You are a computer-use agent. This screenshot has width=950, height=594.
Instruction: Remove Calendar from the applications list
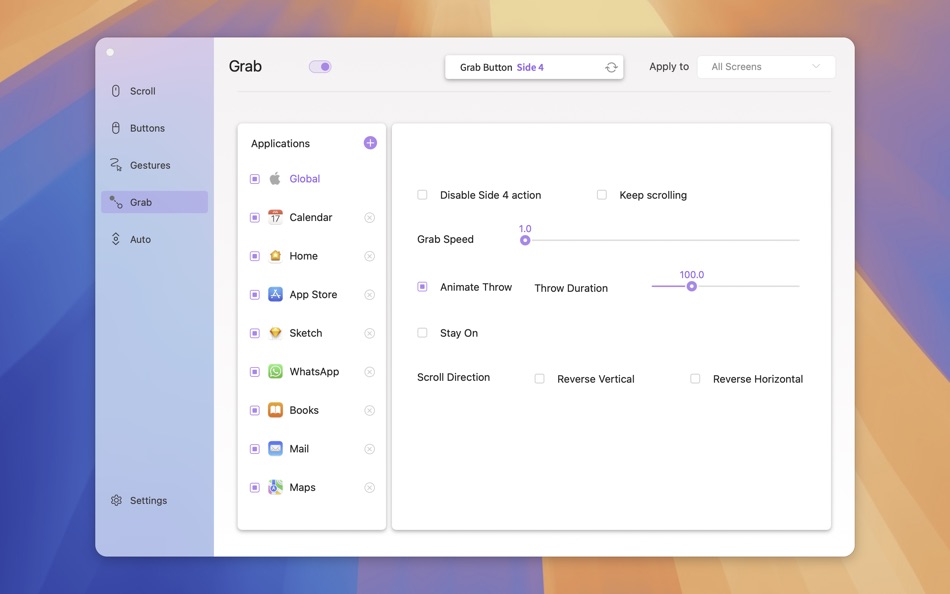click(370, 218)
